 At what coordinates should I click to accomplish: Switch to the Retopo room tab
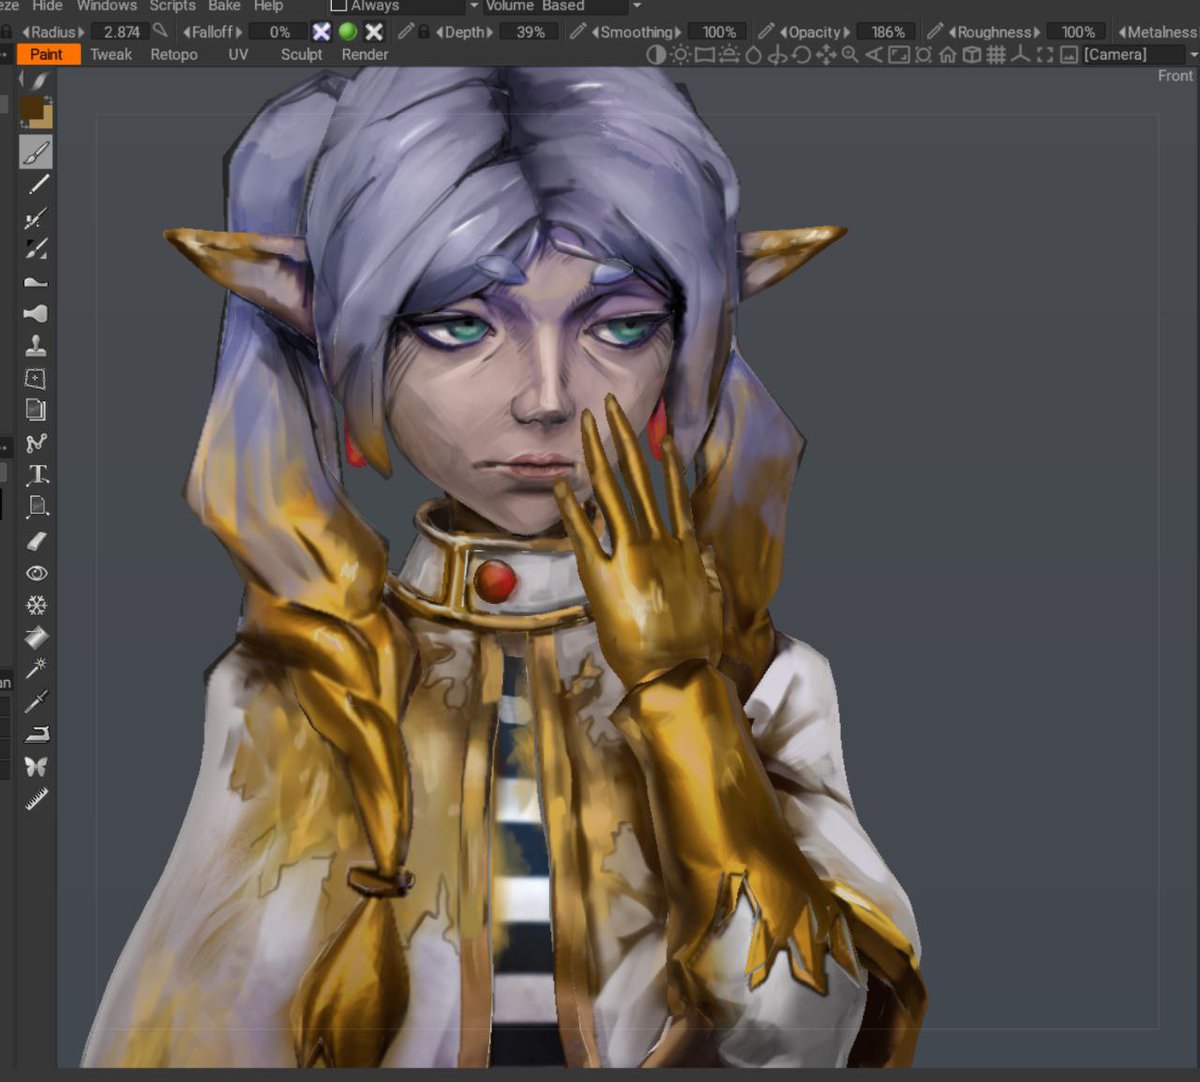174,54
